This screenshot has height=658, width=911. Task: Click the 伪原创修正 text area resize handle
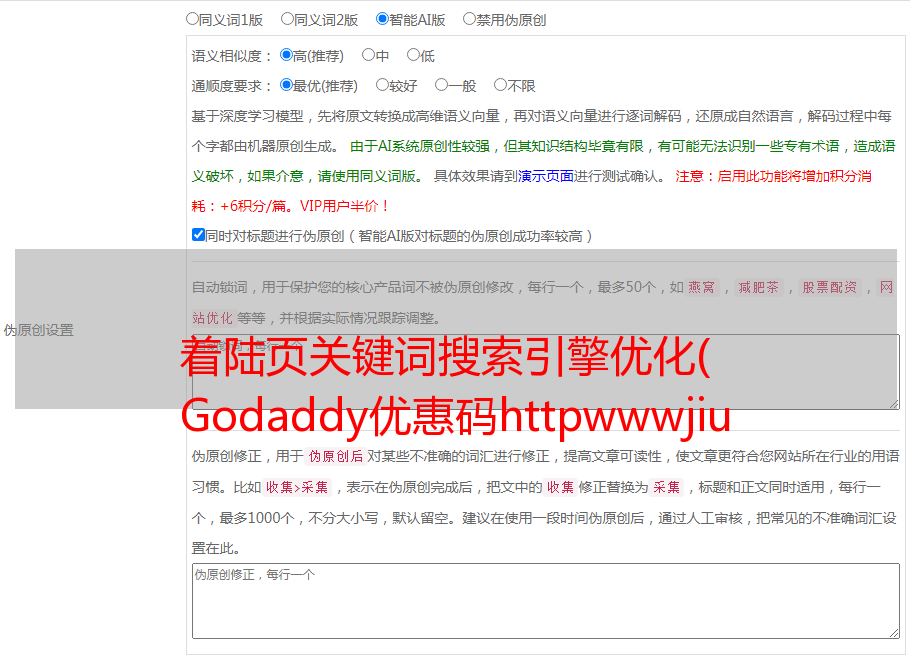[894, 633]
